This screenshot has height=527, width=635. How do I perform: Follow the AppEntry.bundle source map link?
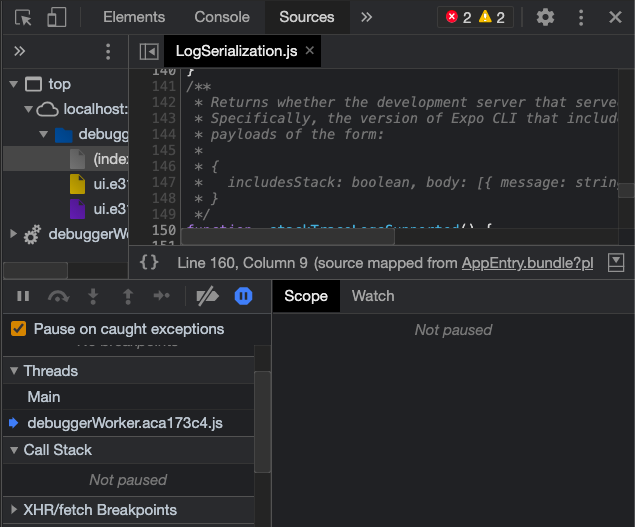click(x=527, y=263)
